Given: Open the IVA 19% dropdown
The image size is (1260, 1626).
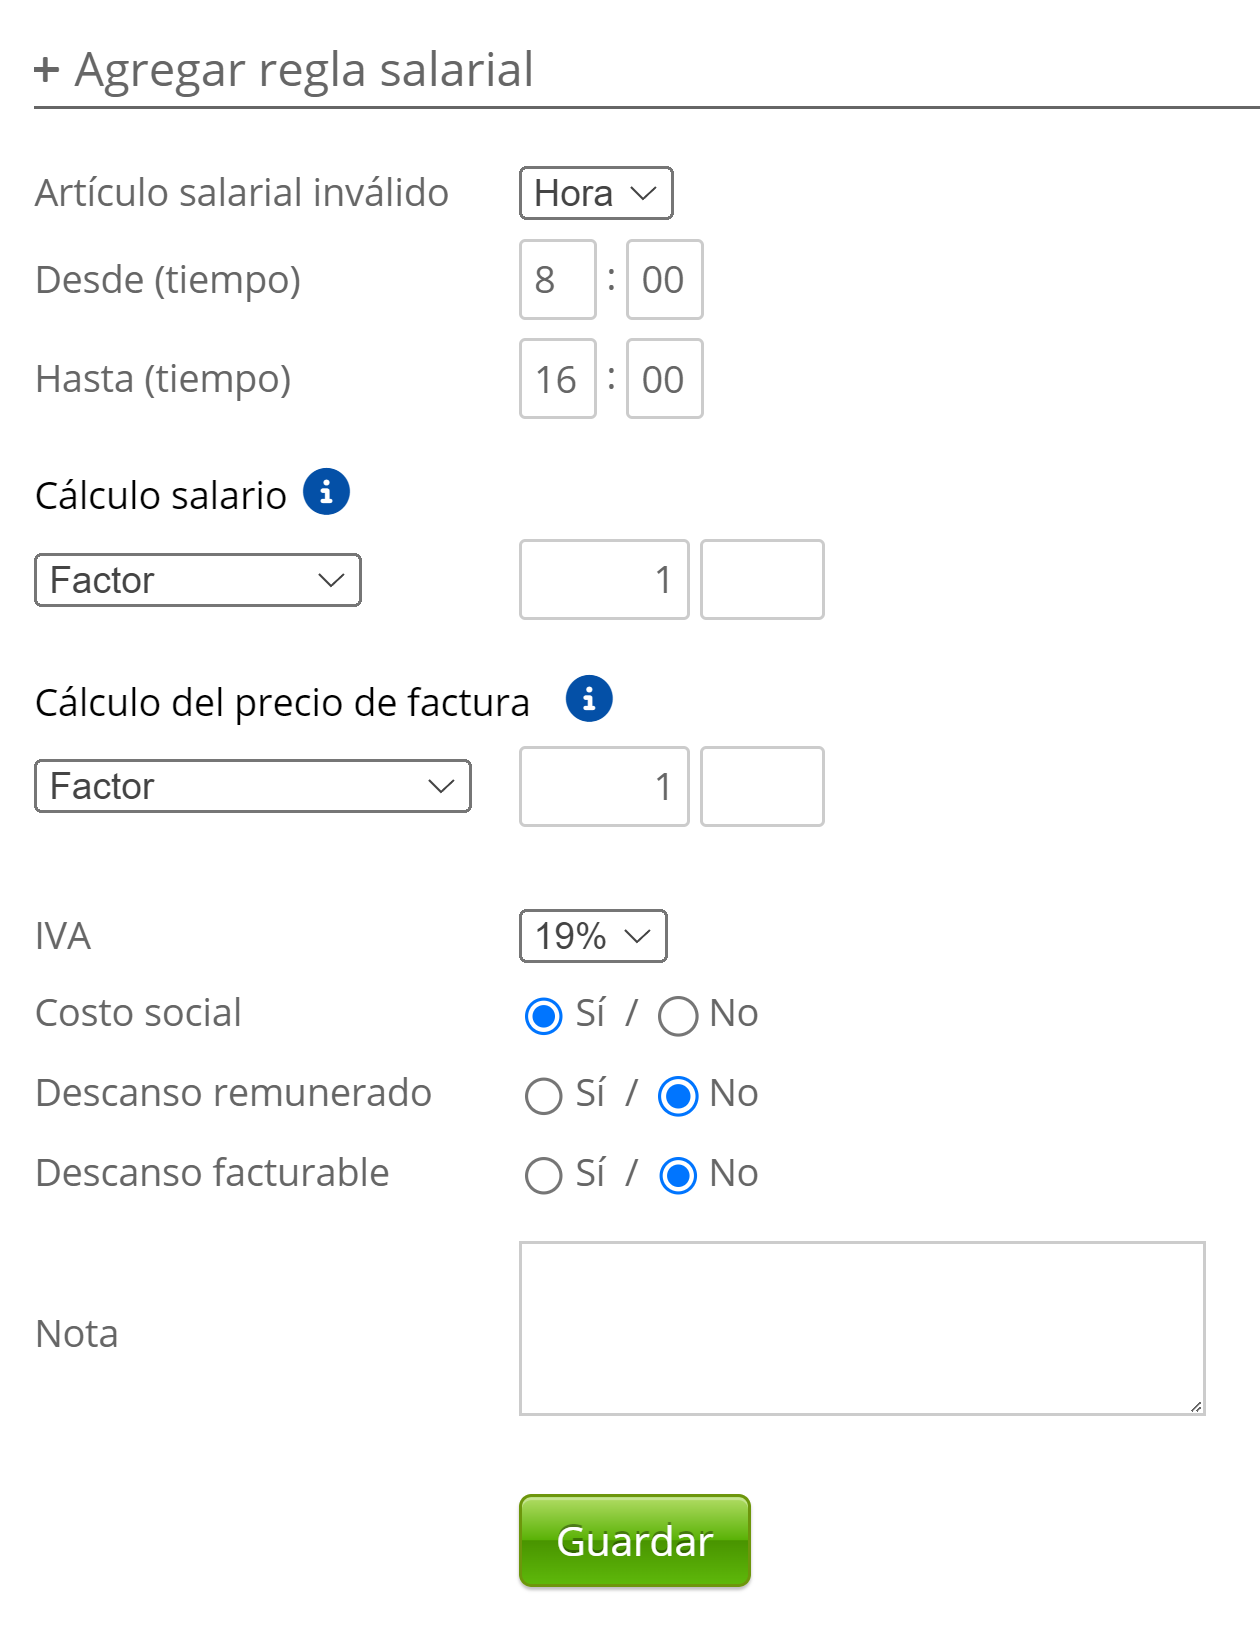Looking at the screenshot, I should [x=593, y=936].
